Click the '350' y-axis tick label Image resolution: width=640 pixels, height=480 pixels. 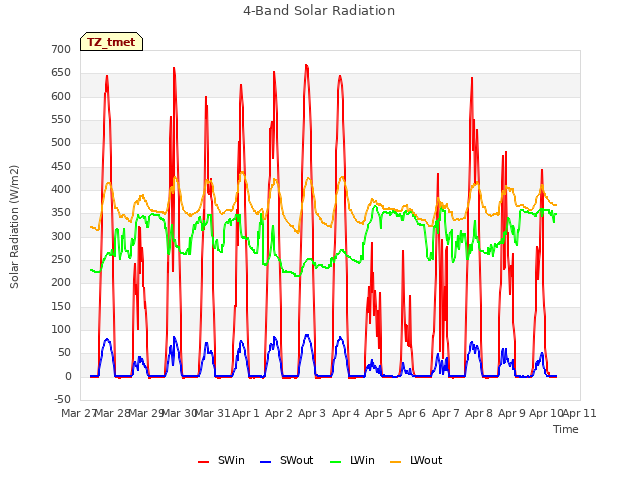click(61, 213)
